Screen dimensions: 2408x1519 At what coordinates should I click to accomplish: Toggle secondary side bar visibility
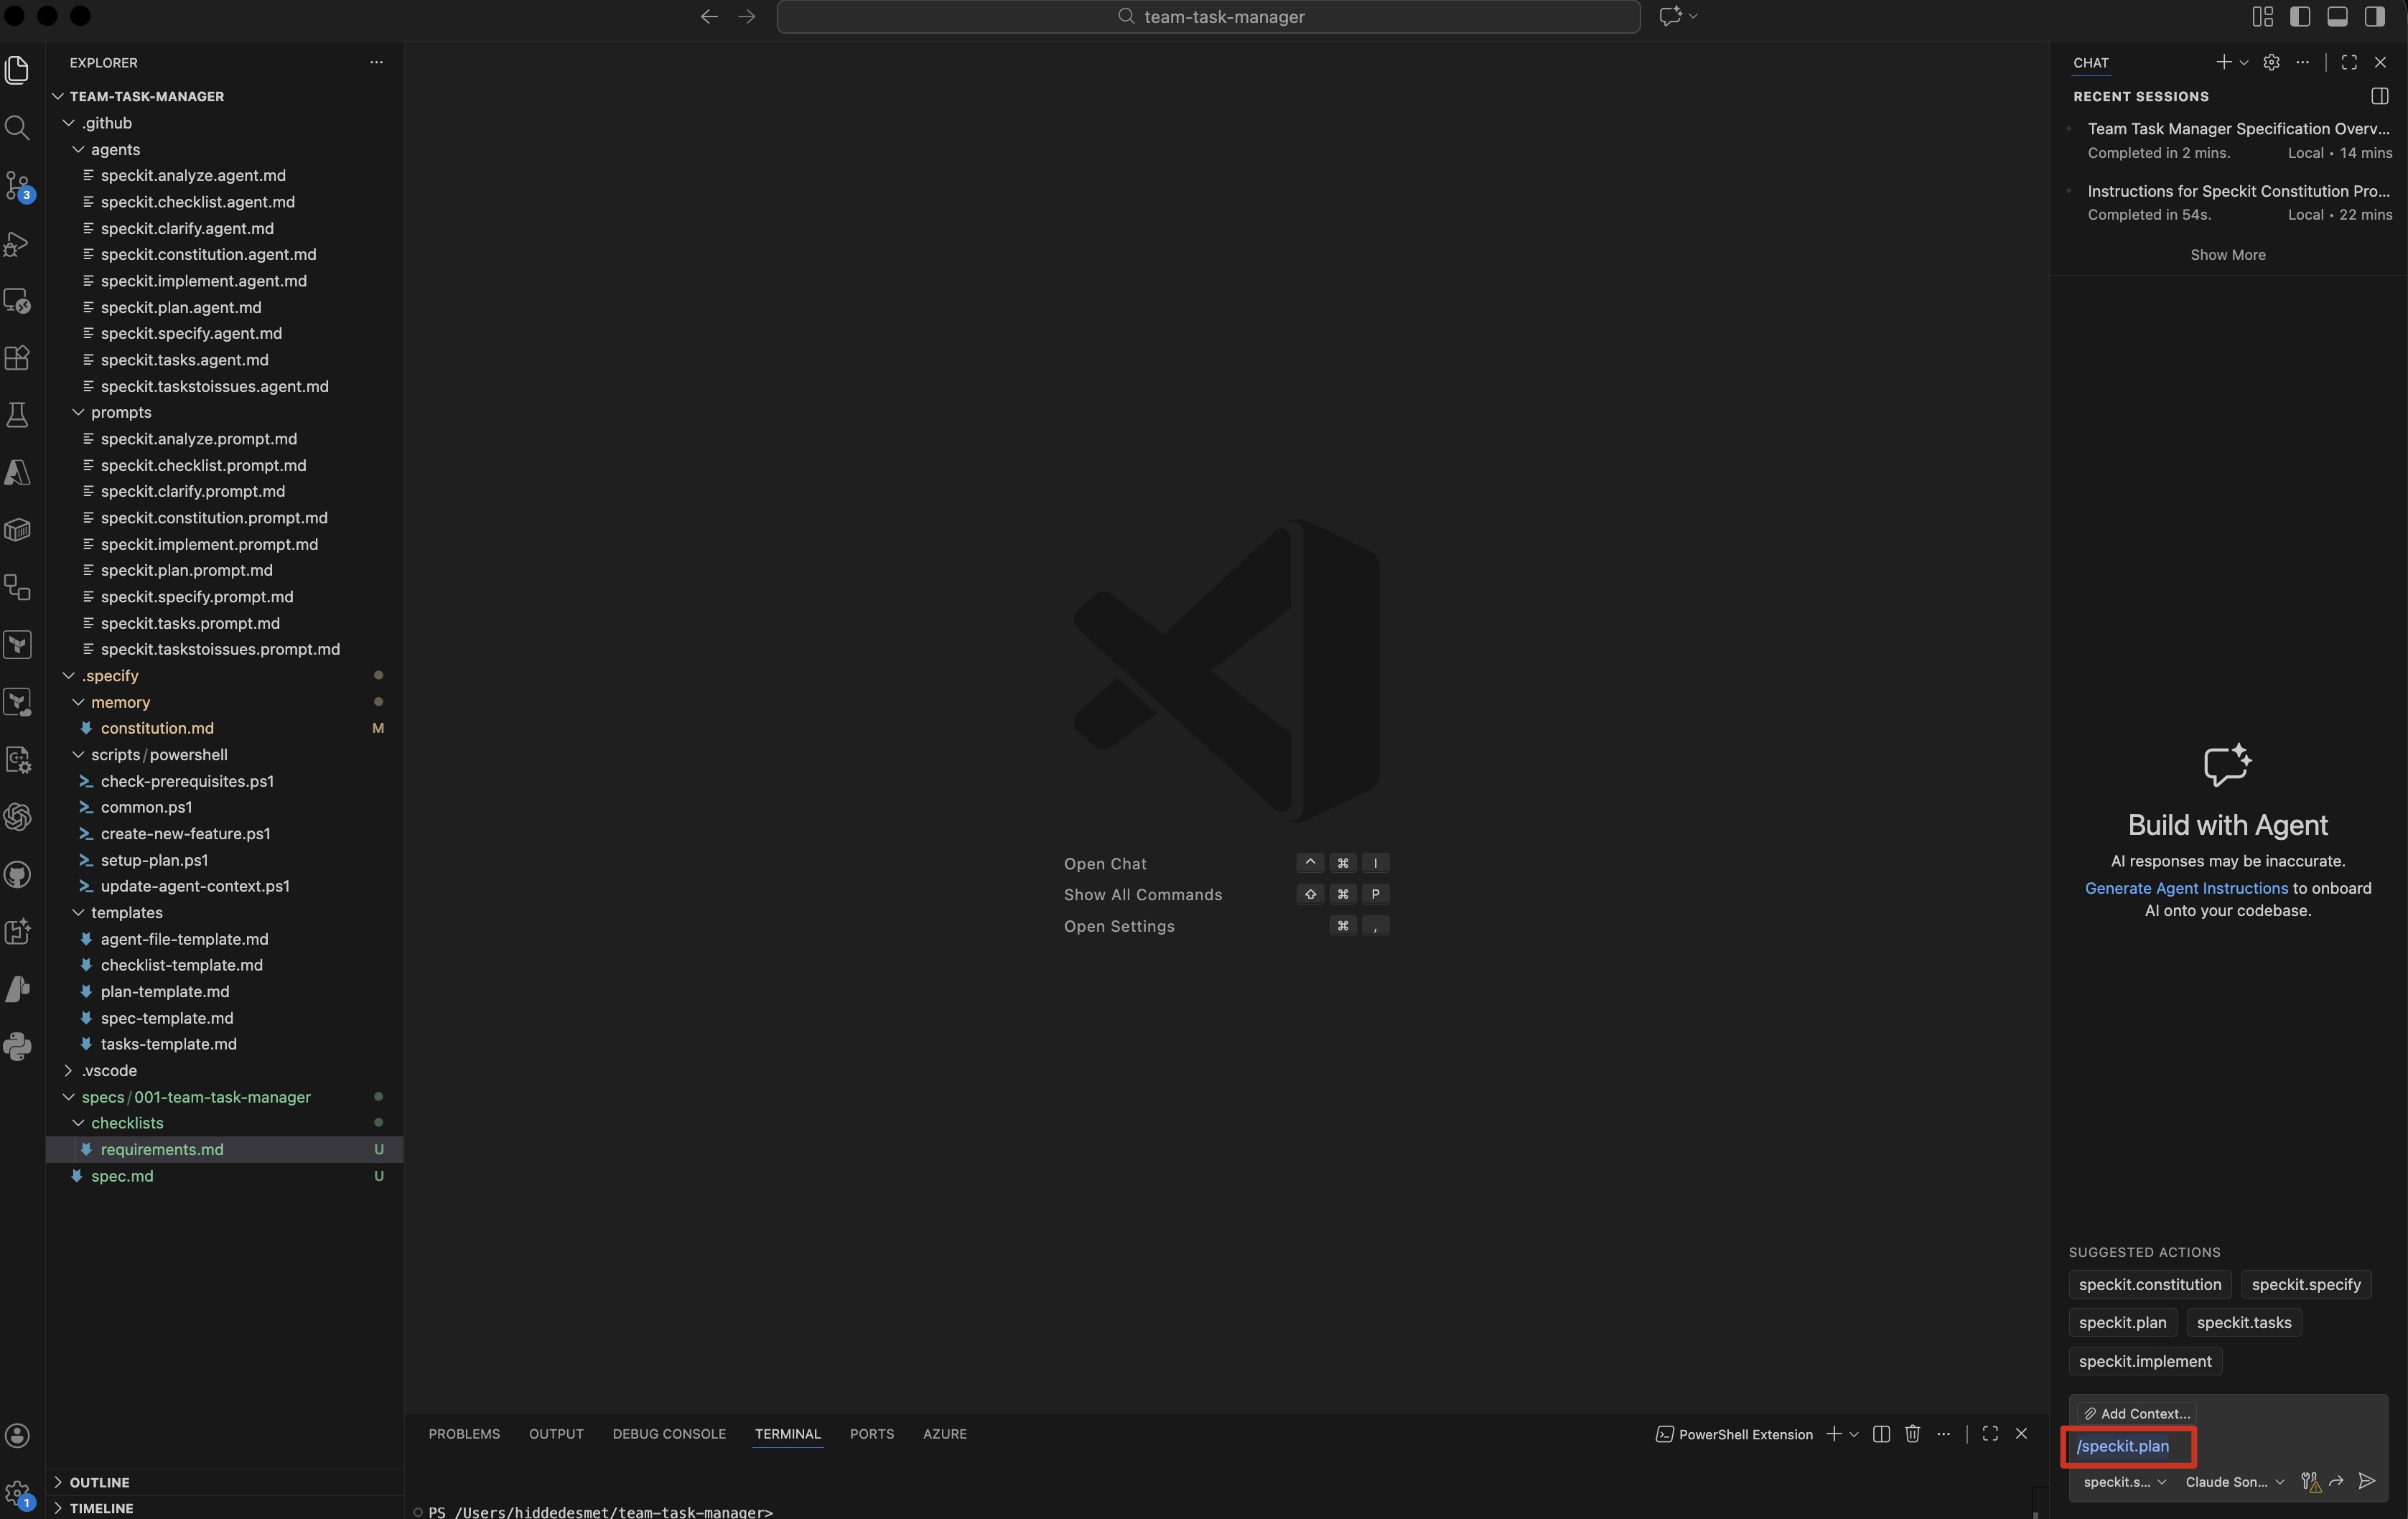pos(2374,16)
